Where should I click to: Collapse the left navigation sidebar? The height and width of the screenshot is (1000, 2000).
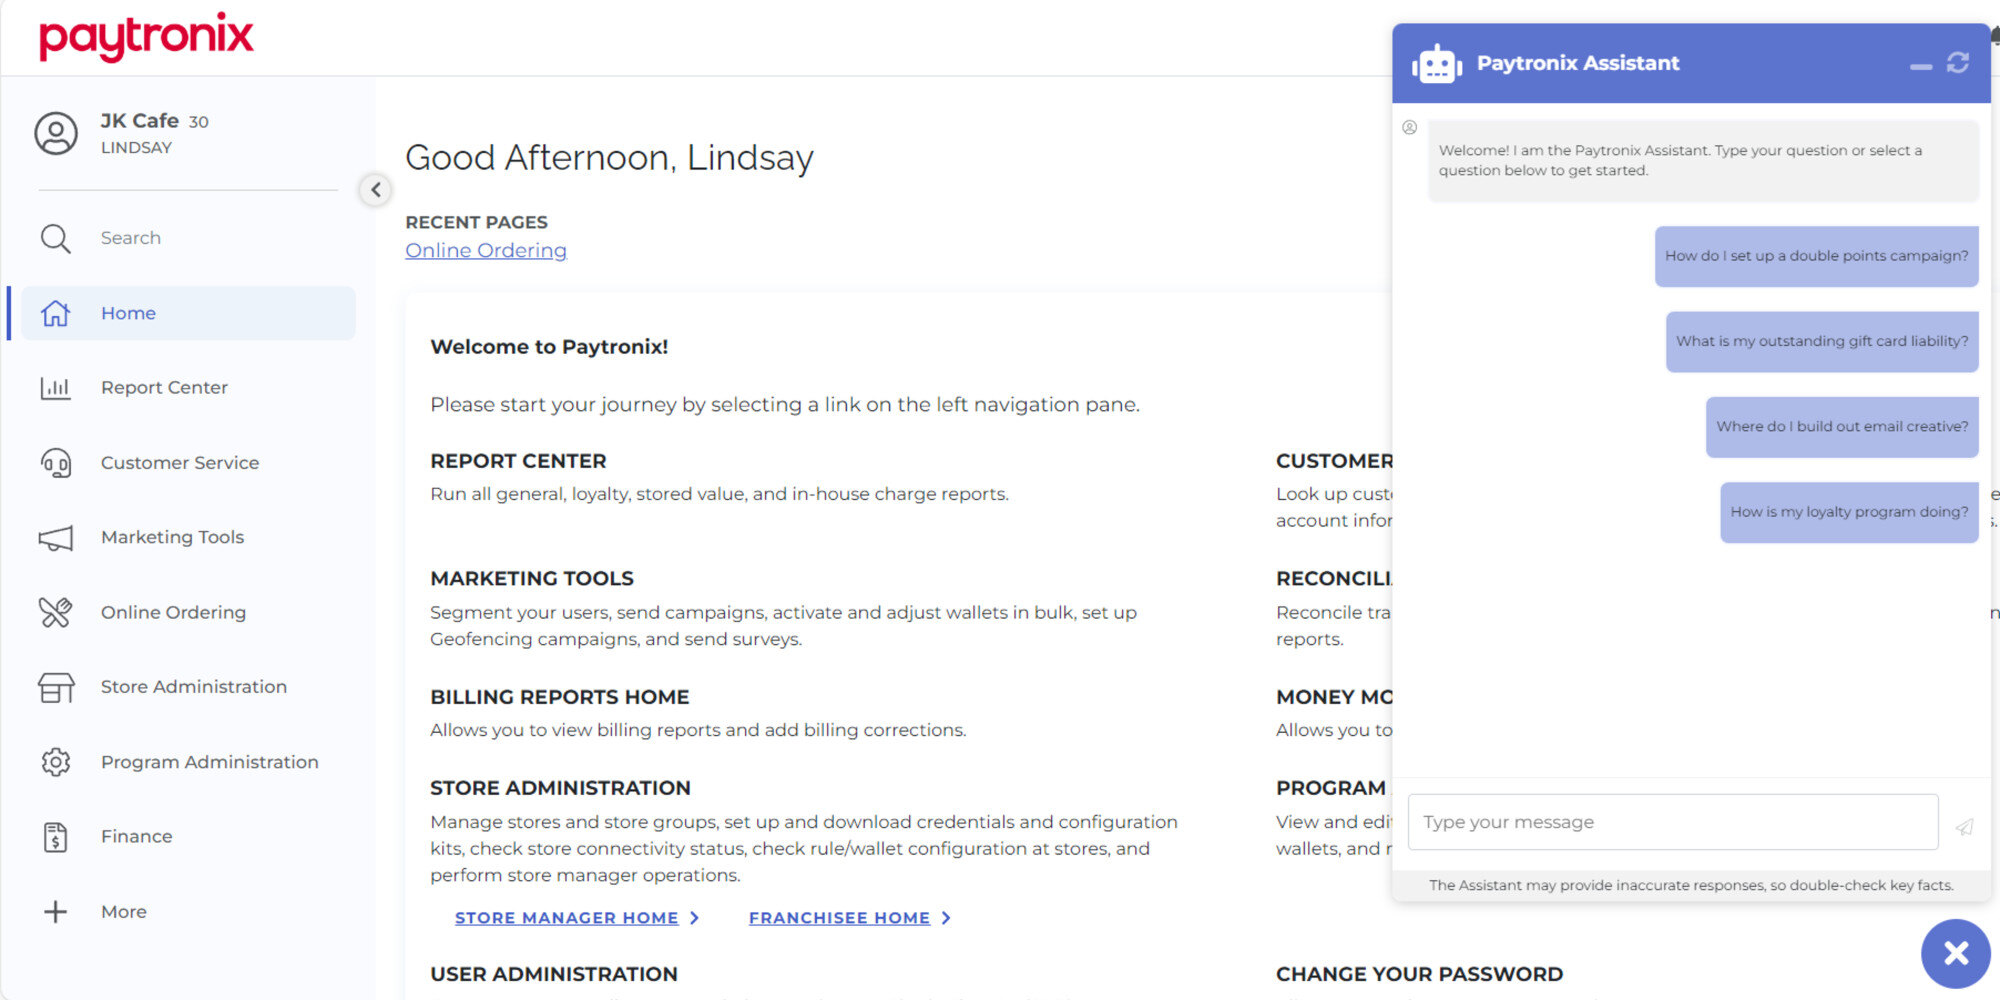(x=375, y=189)
